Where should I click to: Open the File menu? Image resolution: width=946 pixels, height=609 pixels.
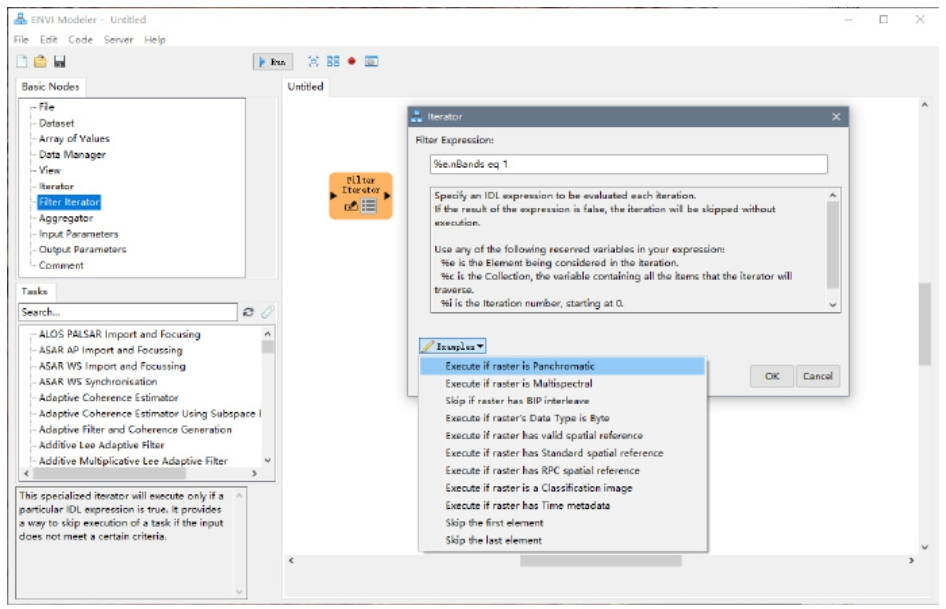(x=21, y=39)
